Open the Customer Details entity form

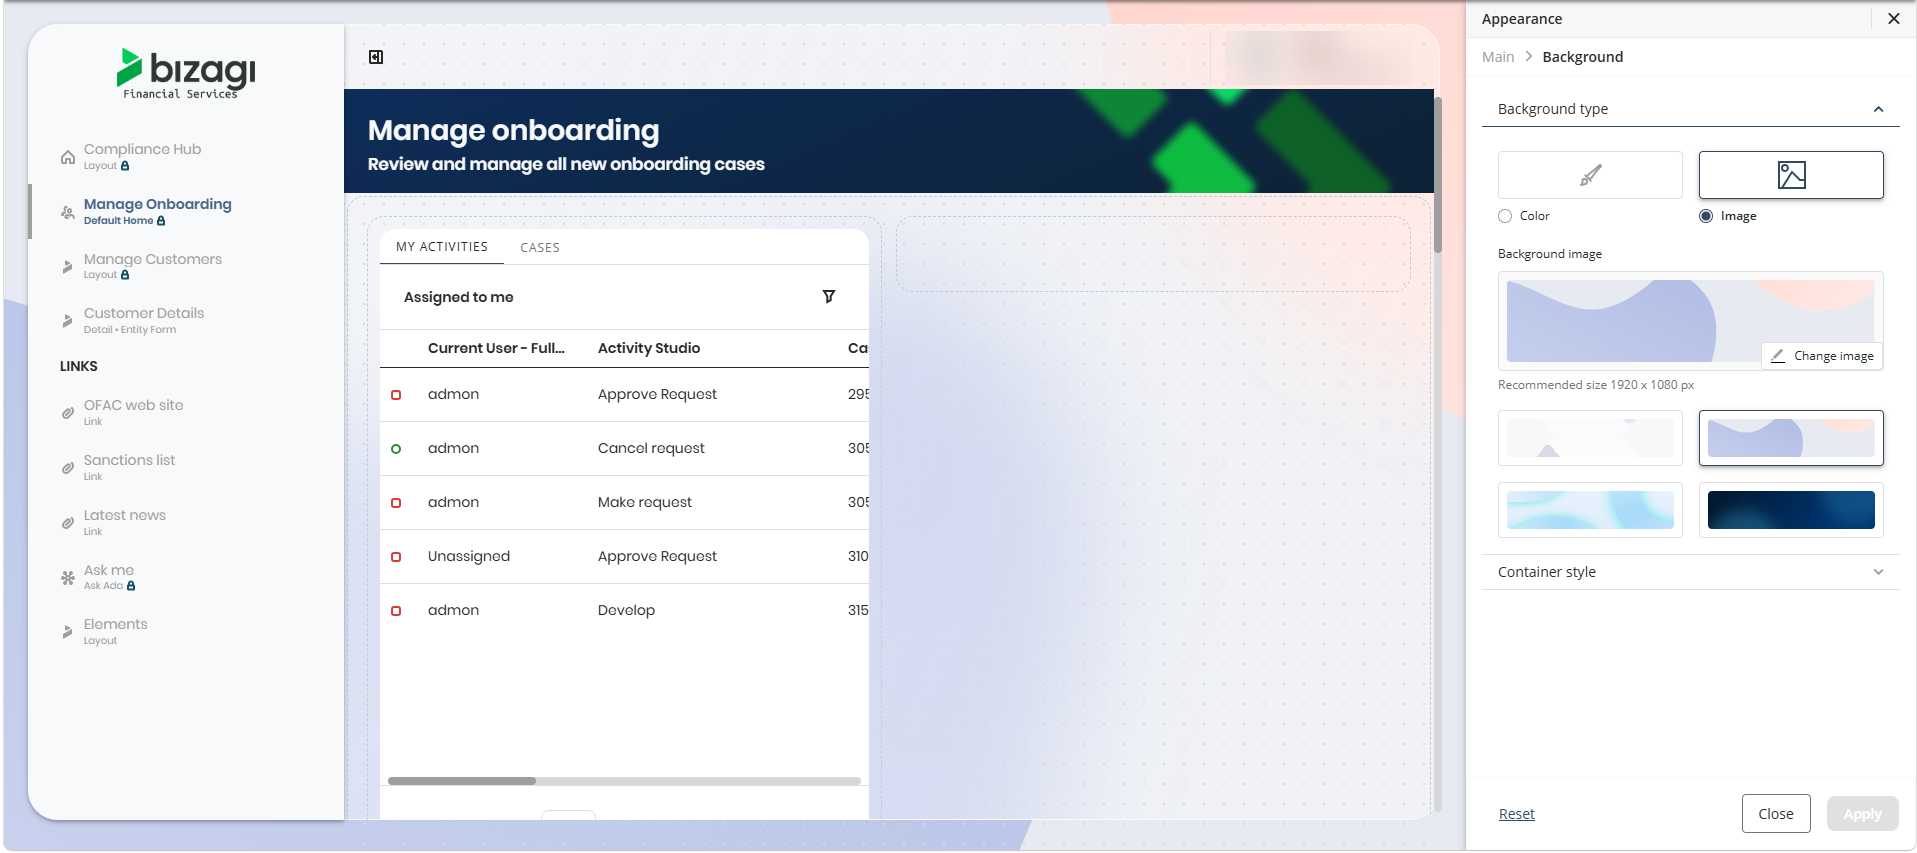point(144,320)
